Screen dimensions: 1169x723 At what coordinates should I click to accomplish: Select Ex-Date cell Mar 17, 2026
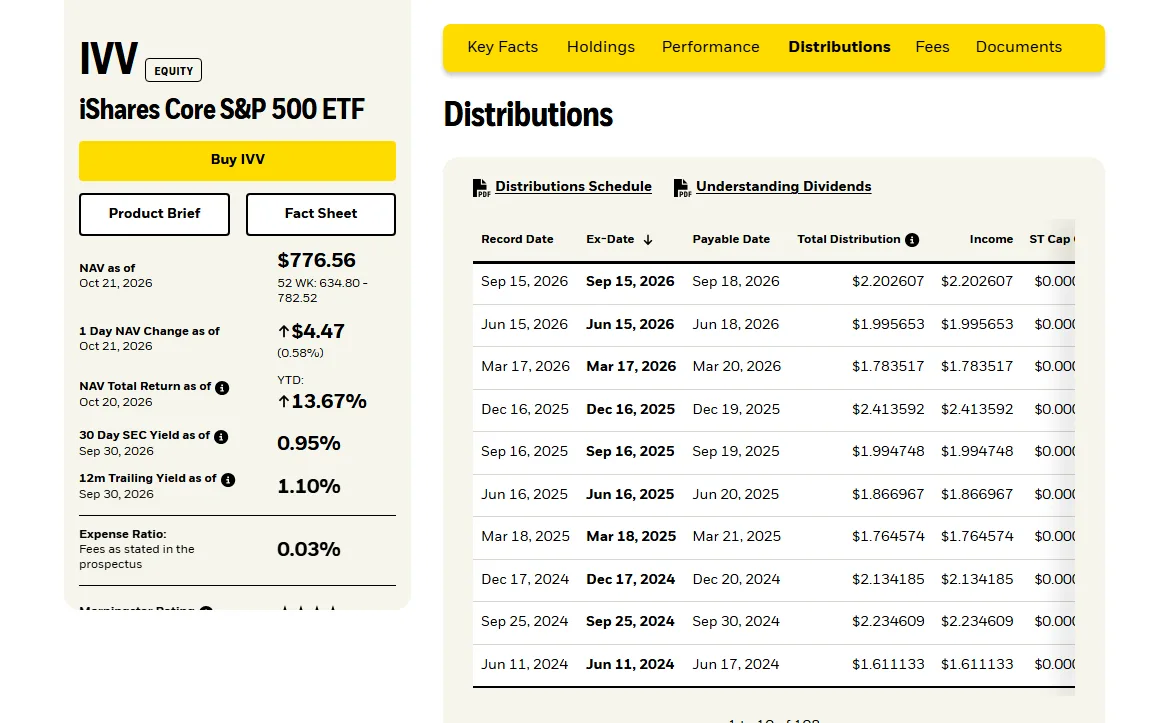click(x=631, y=367)
